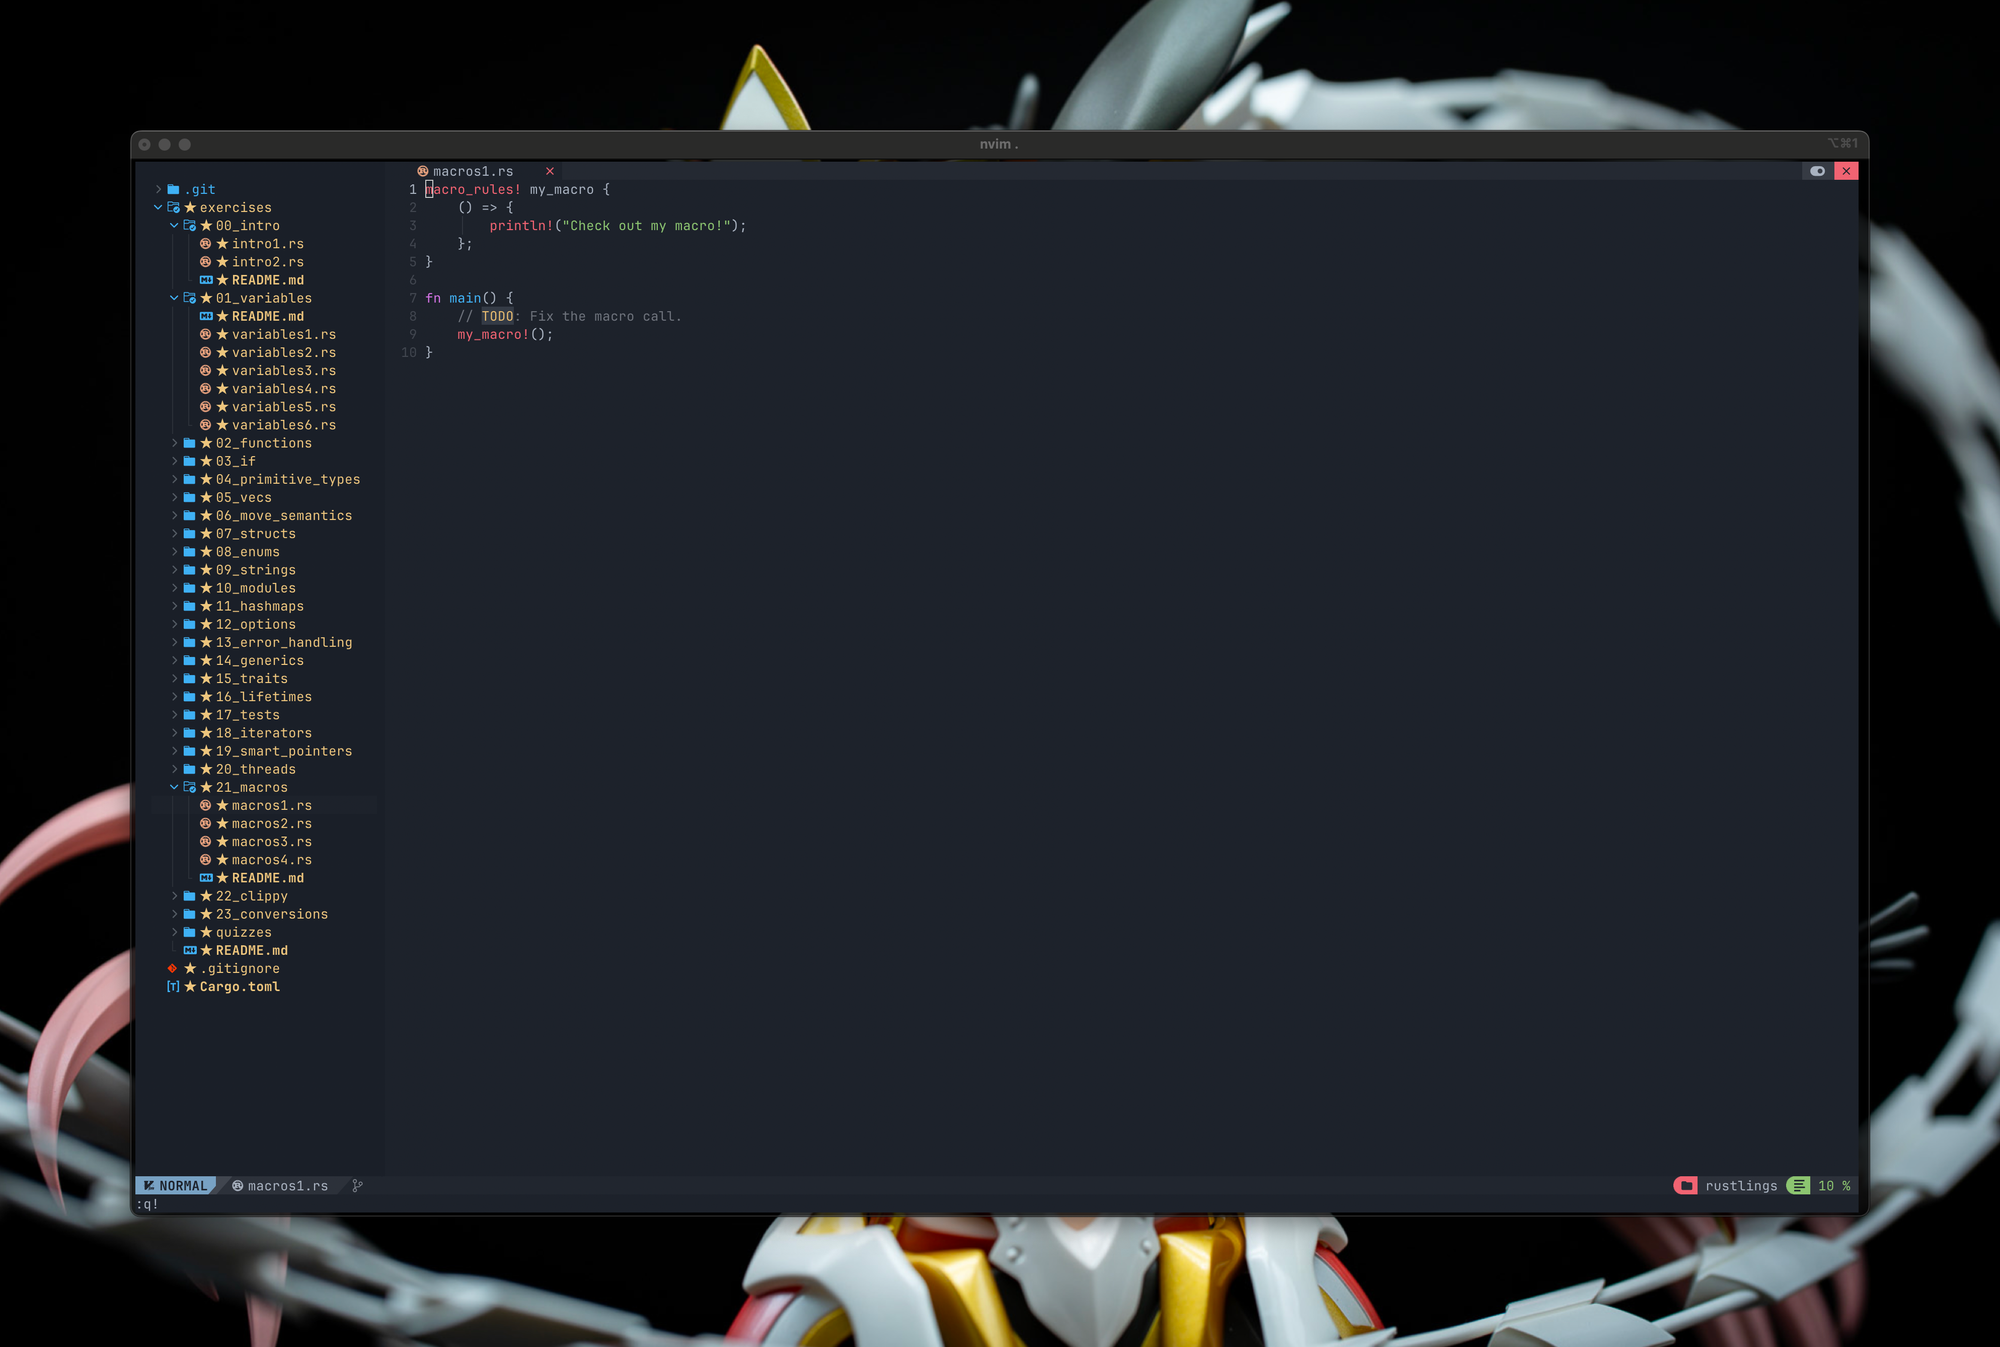Expand the quizzes folder chevron

(174, 932)
